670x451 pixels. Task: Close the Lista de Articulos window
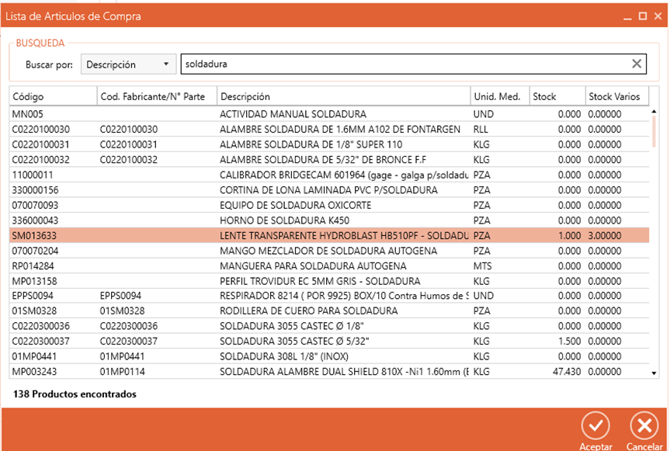tap(658, 16)
